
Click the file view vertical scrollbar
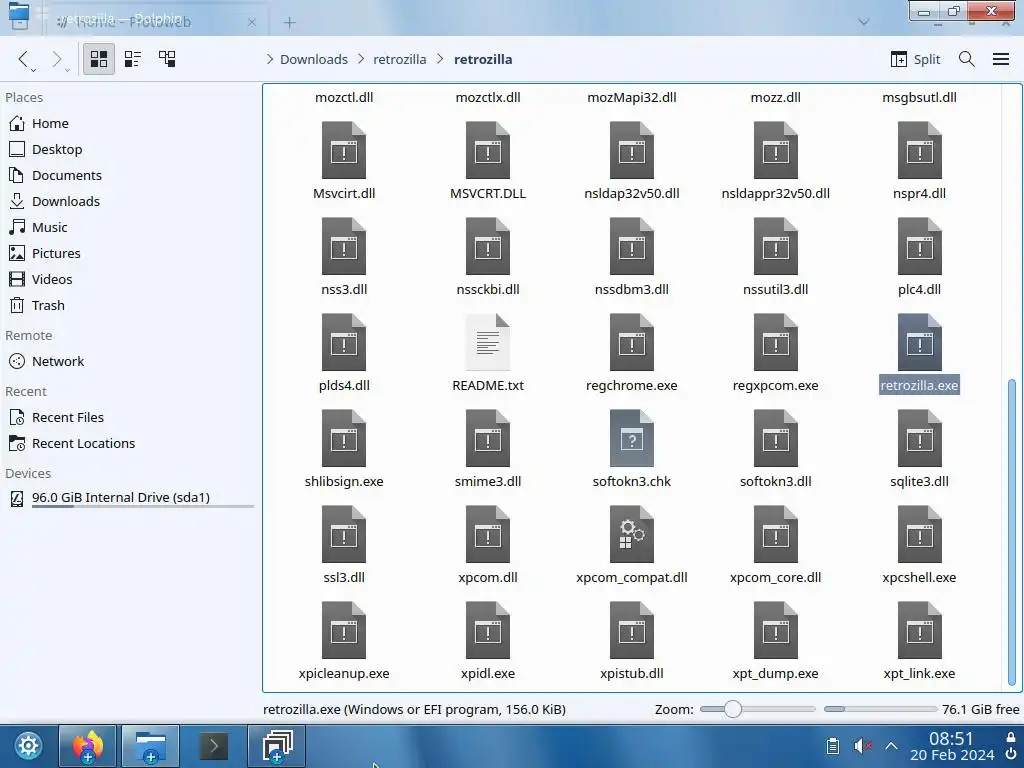(1012, 532)
